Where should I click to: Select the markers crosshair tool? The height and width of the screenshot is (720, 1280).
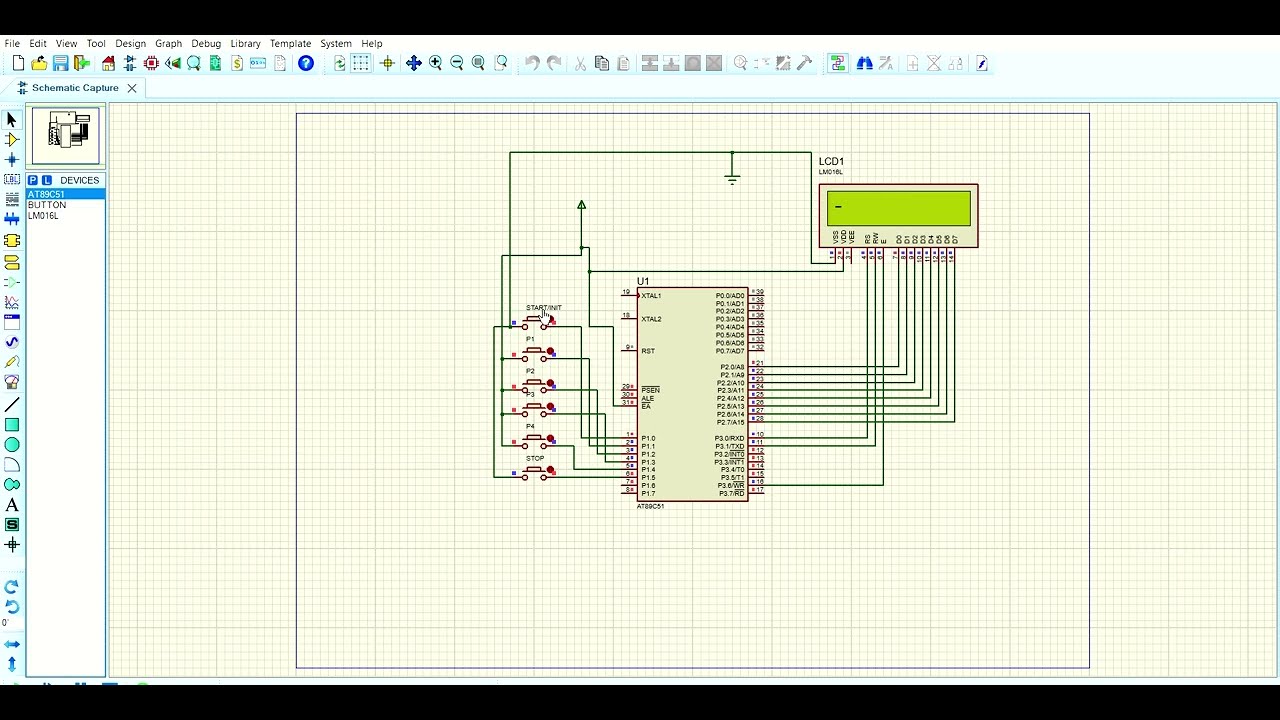[12, 545]
